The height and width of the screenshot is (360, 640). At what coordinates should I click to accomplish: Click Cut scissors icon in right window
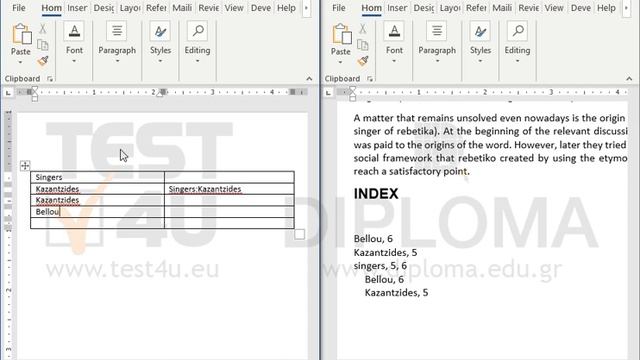click(x=362, y=29)
